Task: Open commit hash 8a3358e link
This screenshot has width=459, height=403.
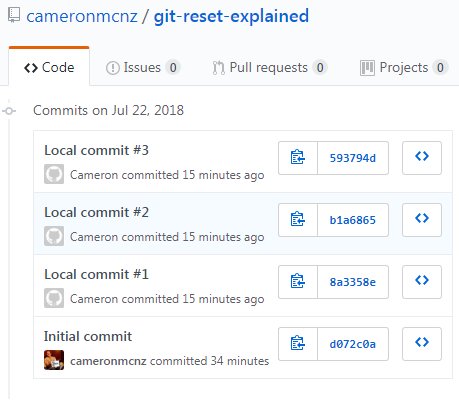Action: (353, 282)
